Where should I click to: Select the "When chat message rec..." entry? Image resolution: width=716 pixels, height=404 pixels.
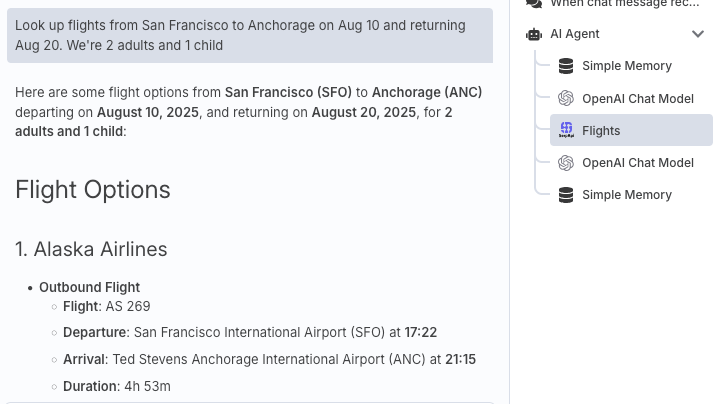coord(625,4)
